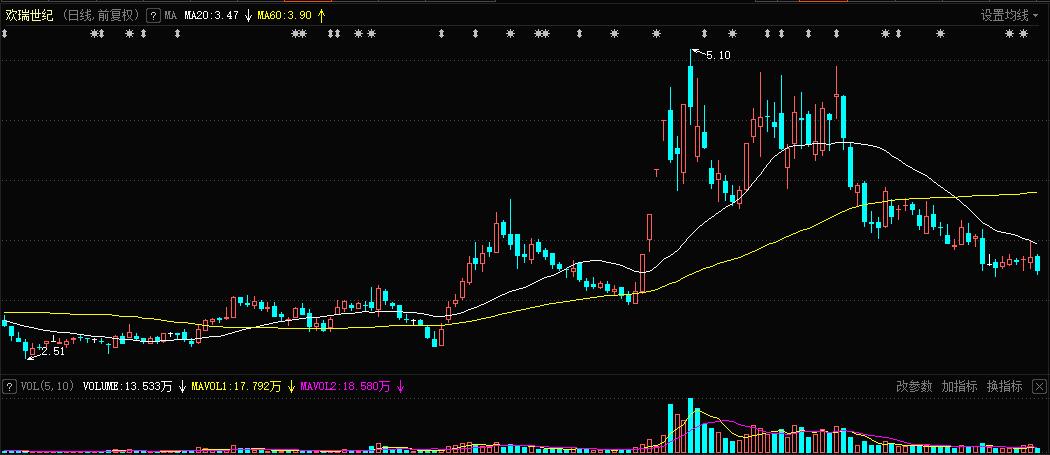The width and height of the screenshot is (1050, 455).
Task: Click the red T marker on the chart
Action: (x=657, y=173)
